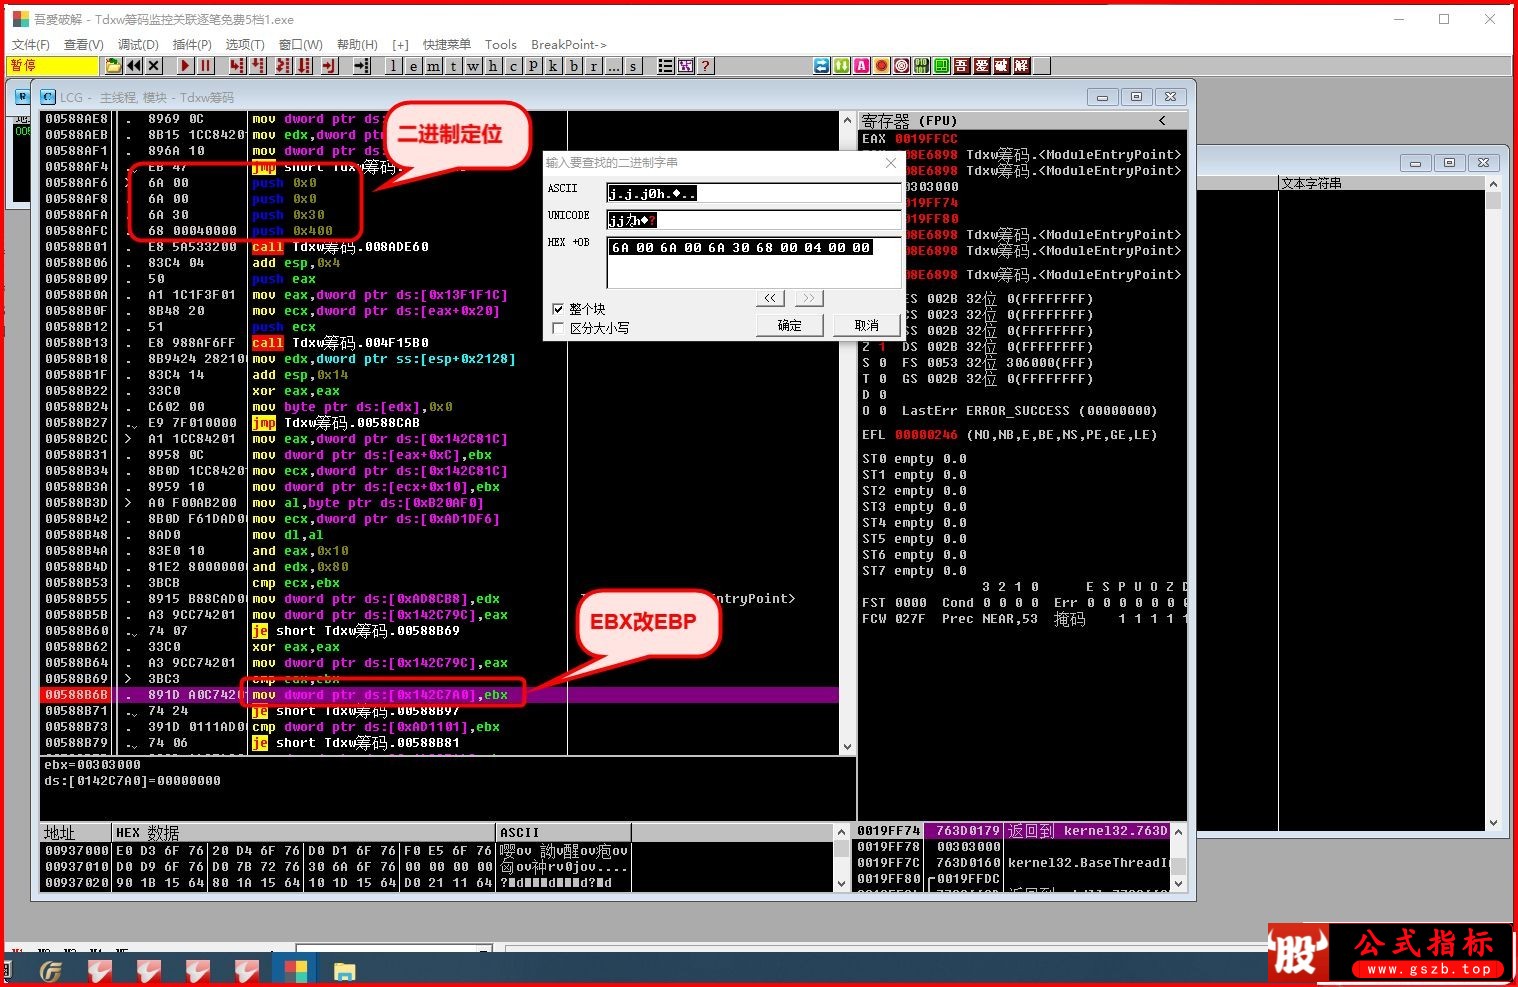The width and height of the screenshot is (1518, 987).
Task: Open file with the folder toolbar icon
Action: 114,66
